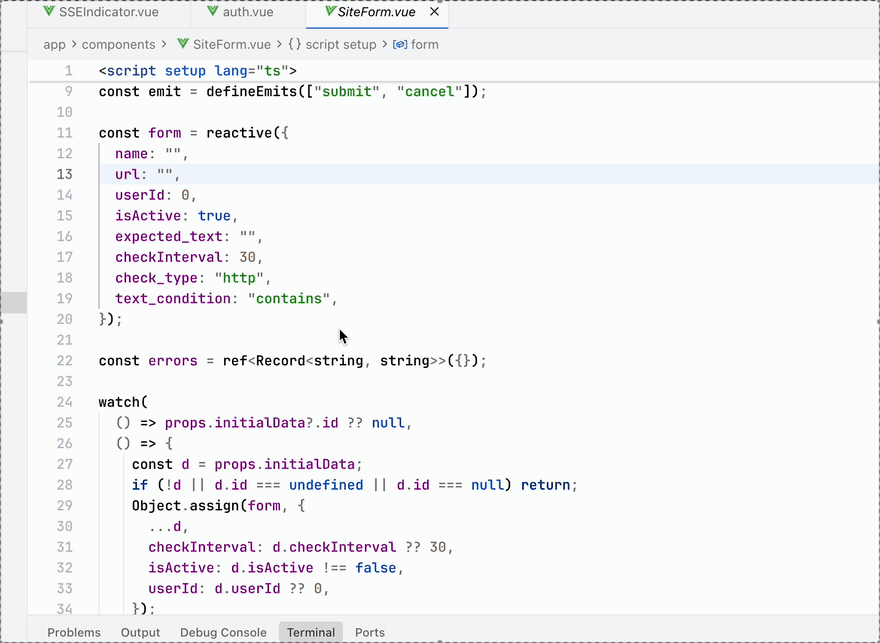The height and width of the screenshot is (643, 880).
Task: Open the form breadcrumb segment
Action: [x=425, y=44]
